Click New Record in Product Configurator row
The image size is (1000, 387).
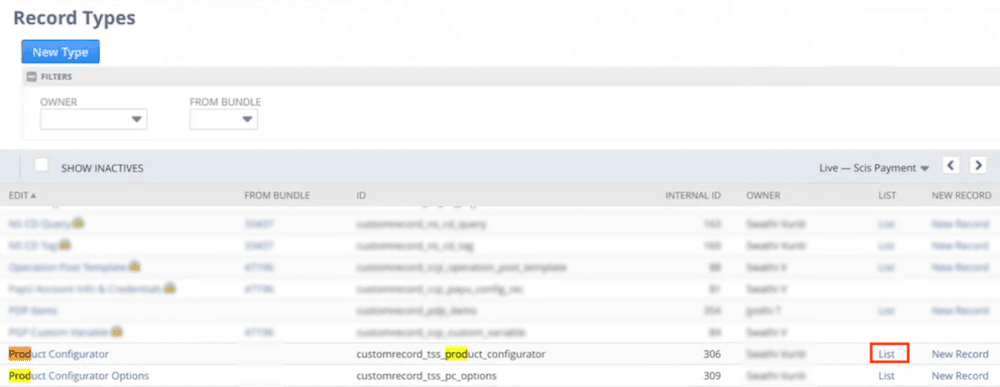(960, 354)
